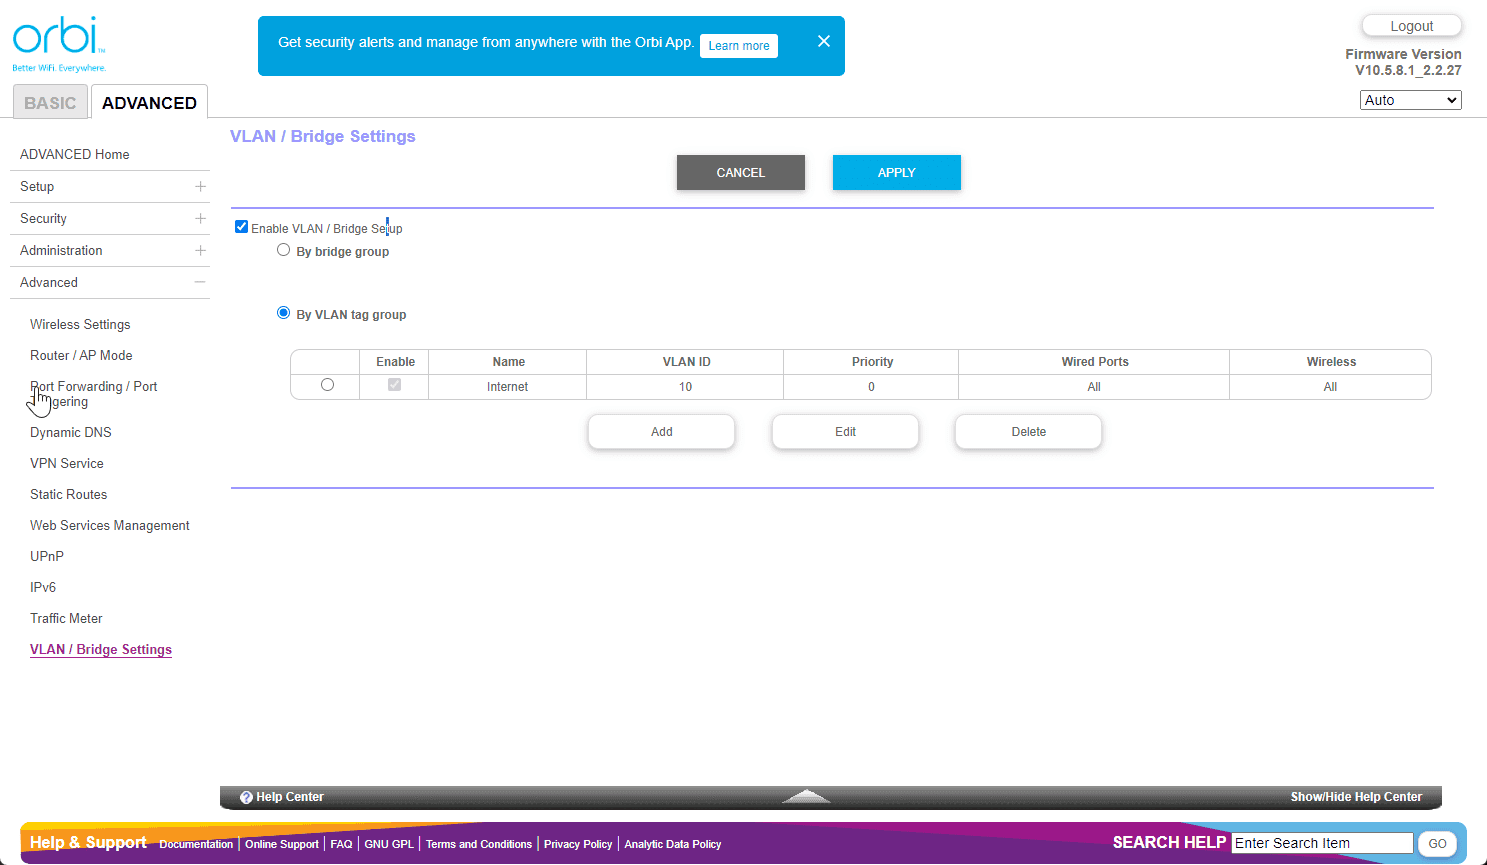Click Learn more in the banner
The height and width of the screenshot is (865, 1487).
click(738, 46)
